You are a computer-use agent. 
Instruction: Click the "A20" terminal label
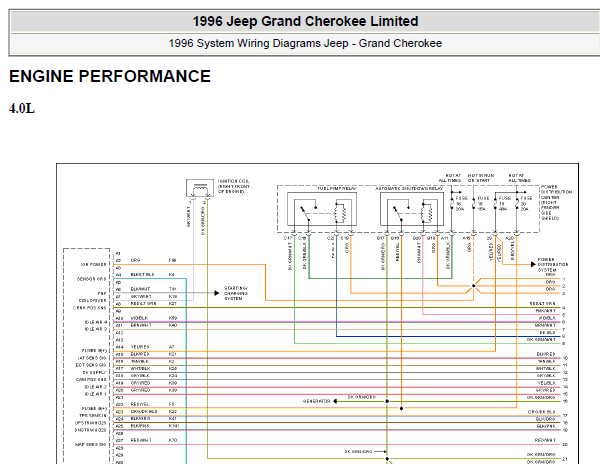[509, 238]
